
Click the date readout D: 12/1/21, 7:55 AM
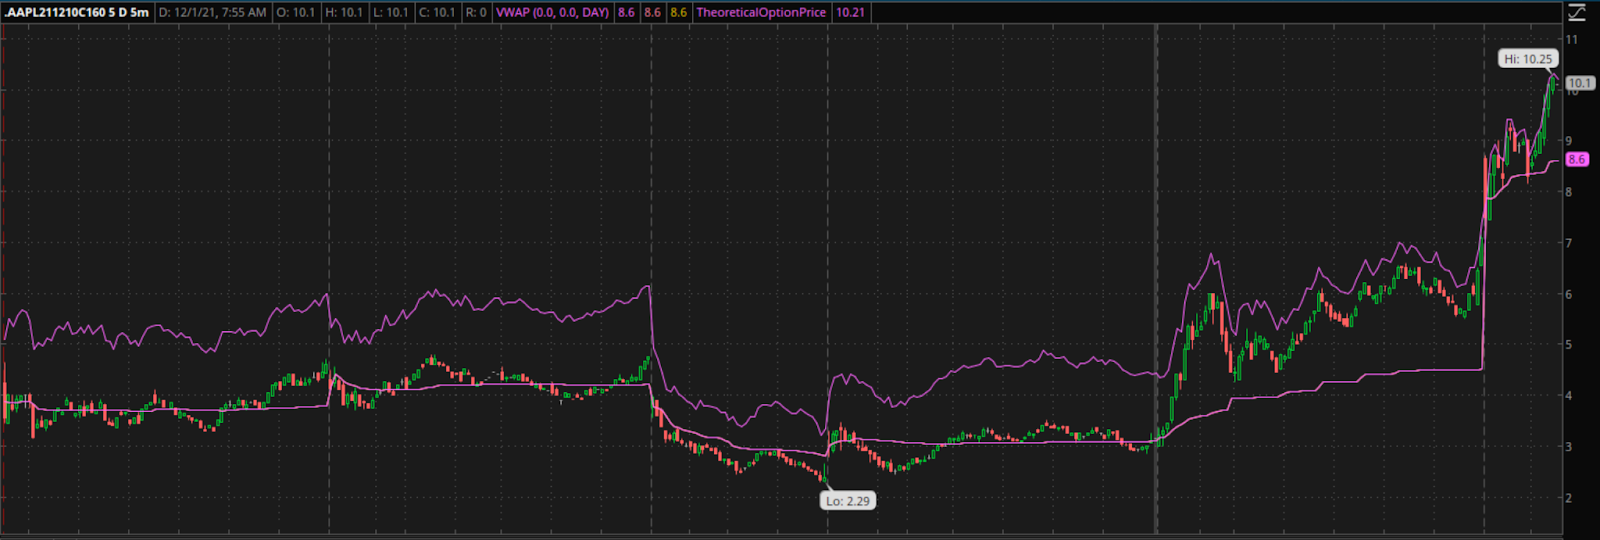point(213,12)
